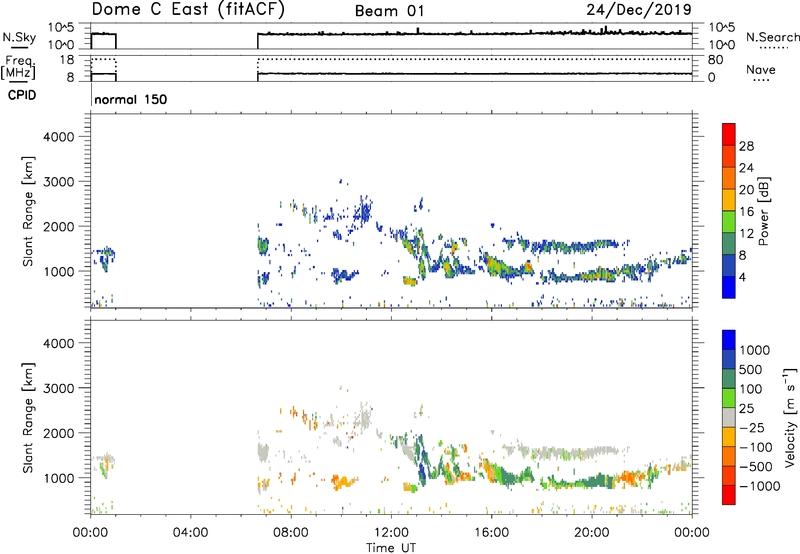Image resolution: width=800 pixels, height=554 pixels.
Task: Click the 'Beam 01' label
Action: tap(389, 11)
